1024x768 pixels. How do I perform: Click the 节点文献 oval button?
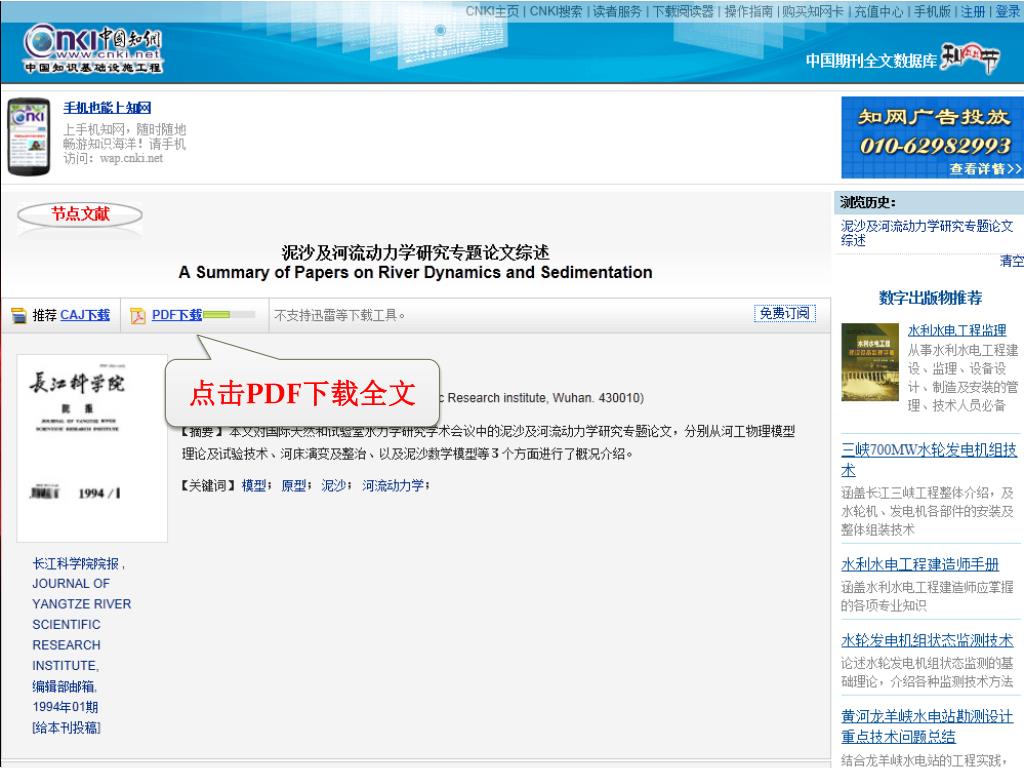[x=80, y=214]
